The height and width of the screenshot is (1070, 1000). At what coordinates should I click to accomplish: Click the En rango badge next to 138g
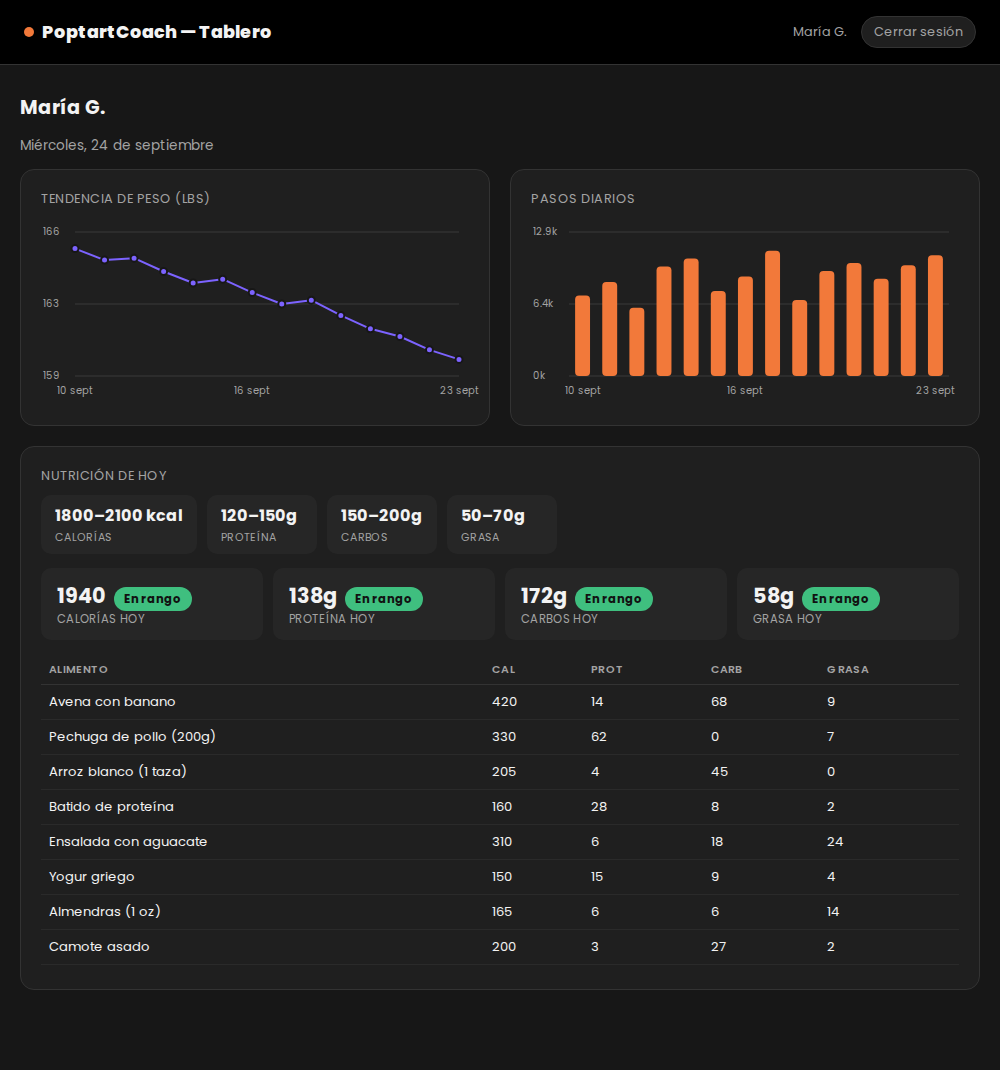tap(384, 598)
